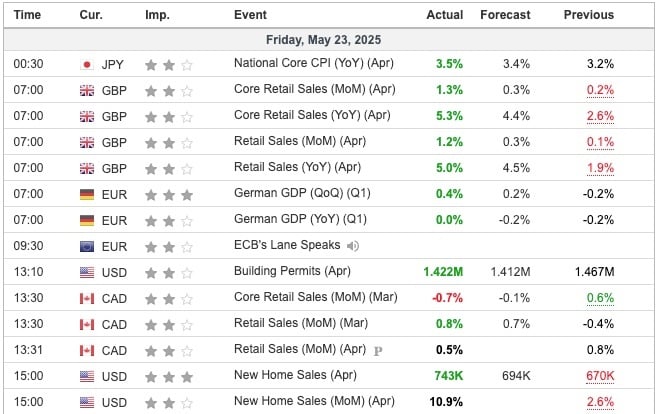656x414 pixels.
Task: Click the importance stars for National Core CPI
Action: (169, 65)
